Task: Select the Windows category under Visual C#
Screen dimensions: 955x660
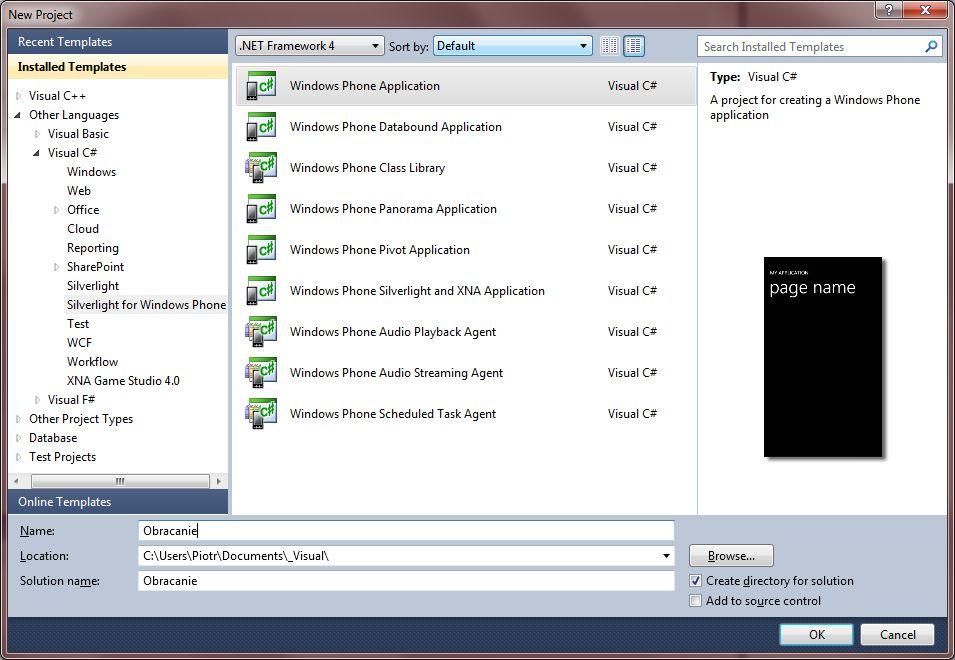Action: point(91,172)
